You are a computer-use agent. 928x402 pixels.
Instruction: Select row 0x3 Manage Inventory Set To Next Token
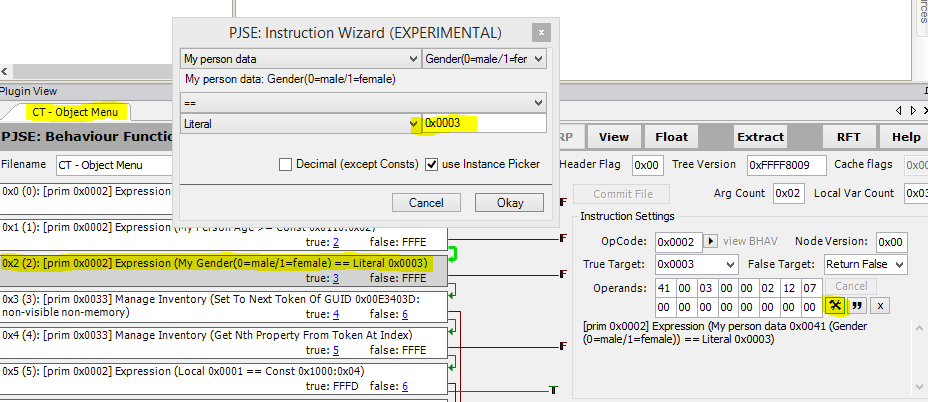tap(224, 307)
